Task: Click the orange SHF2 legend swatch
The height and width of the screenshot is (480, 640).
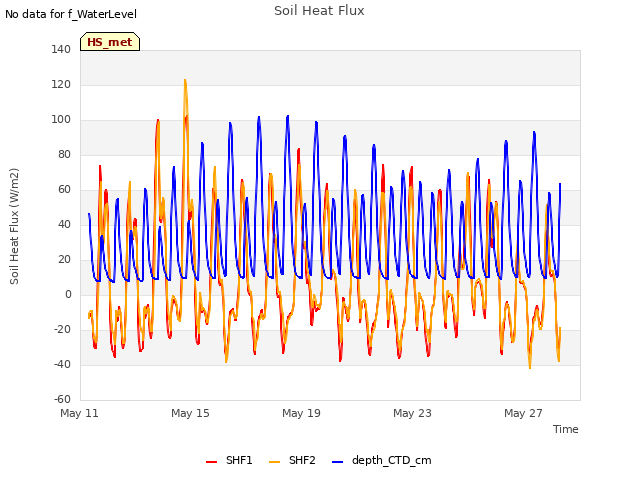Action: pos(275,462)
